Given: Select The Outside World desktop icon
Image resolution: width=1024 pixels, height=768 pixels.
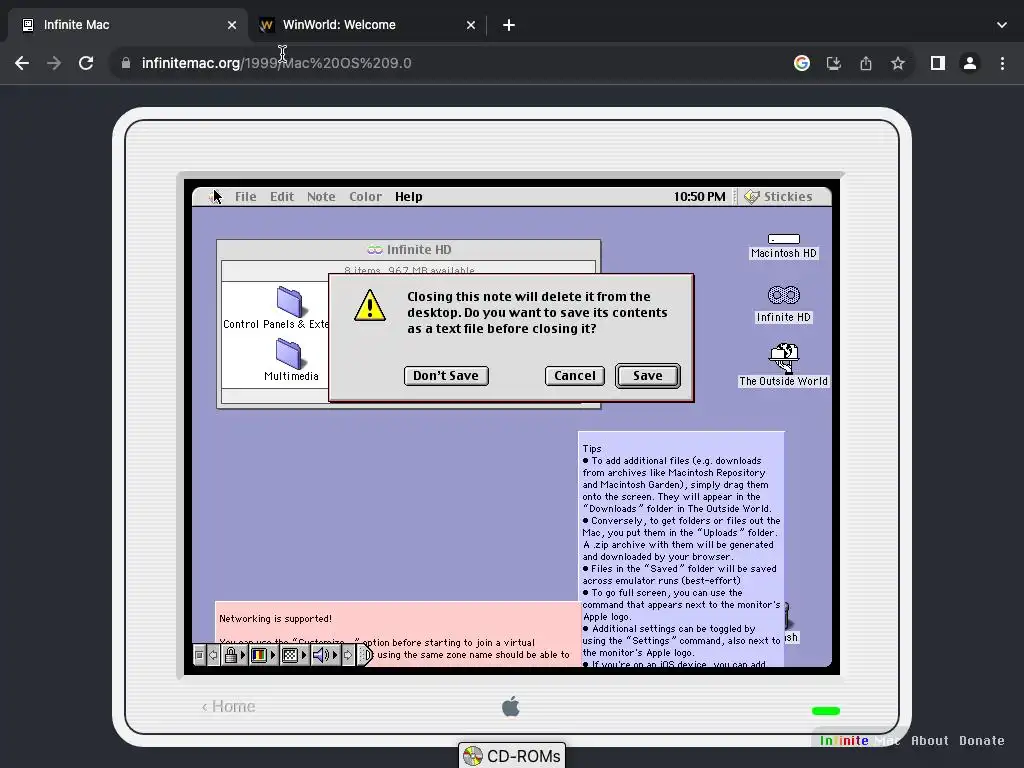Looking at the screenshot, I should (x=784, y=365).
